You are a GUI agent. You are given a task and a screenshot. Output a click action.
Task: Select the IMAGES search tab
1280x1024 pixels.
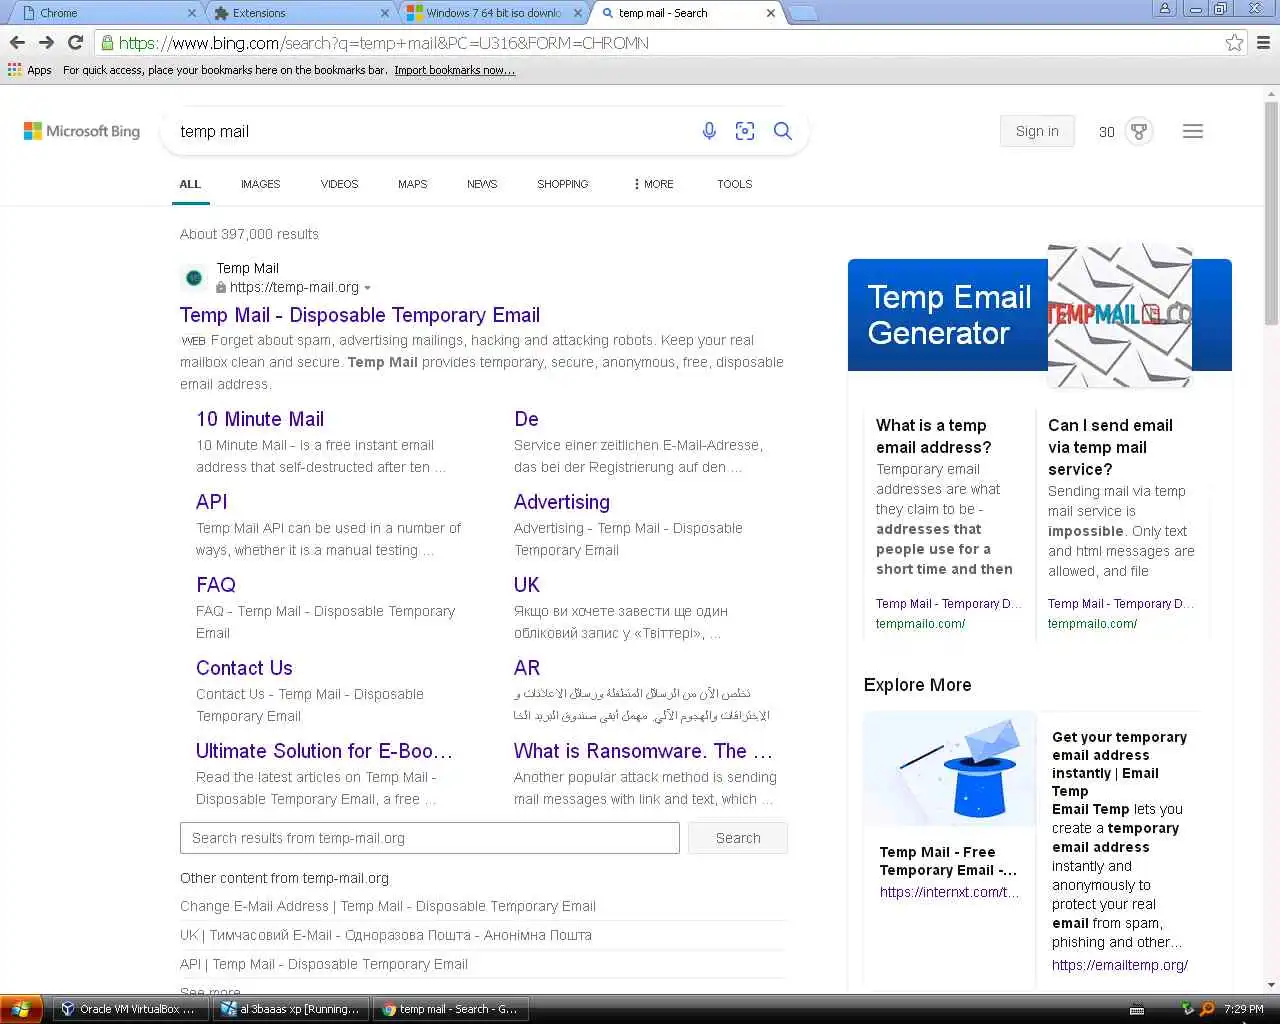(x=260, y=184)
